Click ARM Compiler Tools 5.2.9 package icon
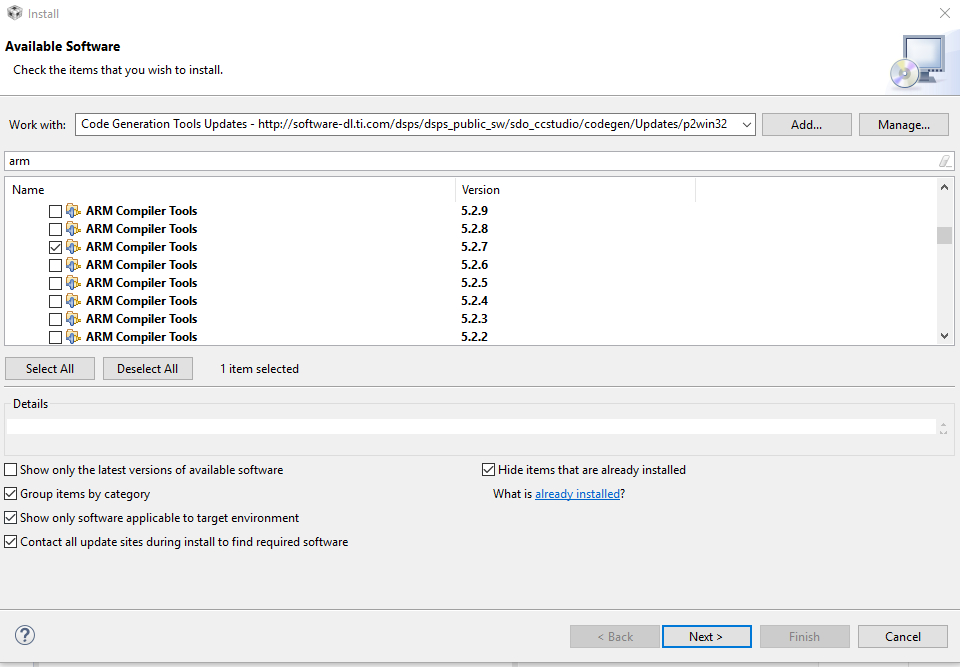960x667 pixels. [73, 211]
